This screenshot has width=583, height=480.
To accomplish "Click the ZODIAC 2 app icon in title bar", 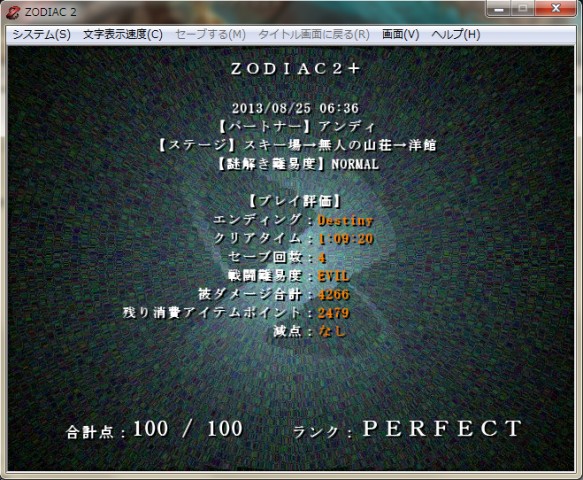I will [13, 12].
